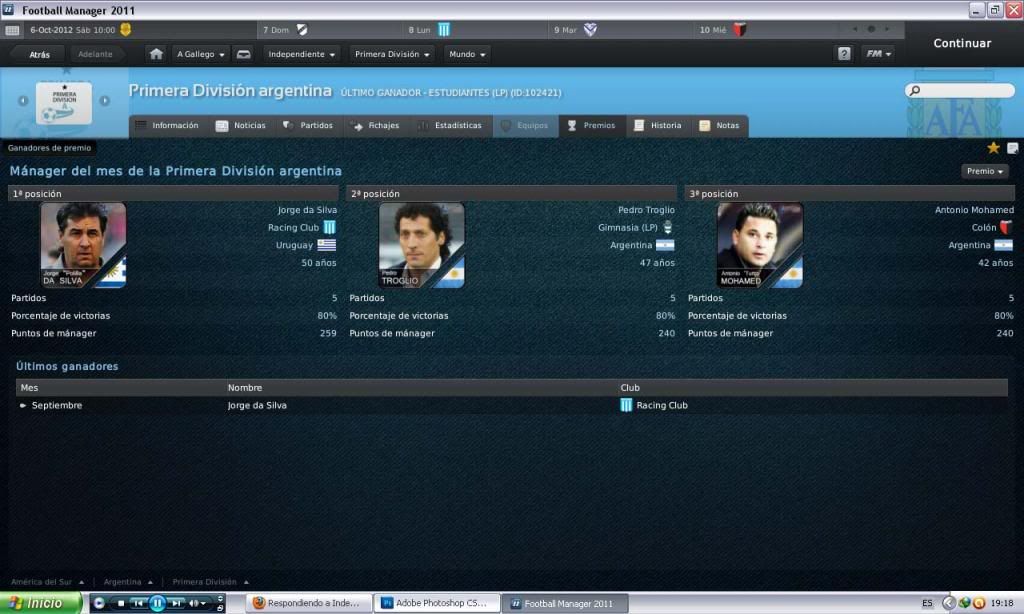Open the calendar icon beside the date
This screenshot has width=1024, height=614.
(x=12, y=30)
